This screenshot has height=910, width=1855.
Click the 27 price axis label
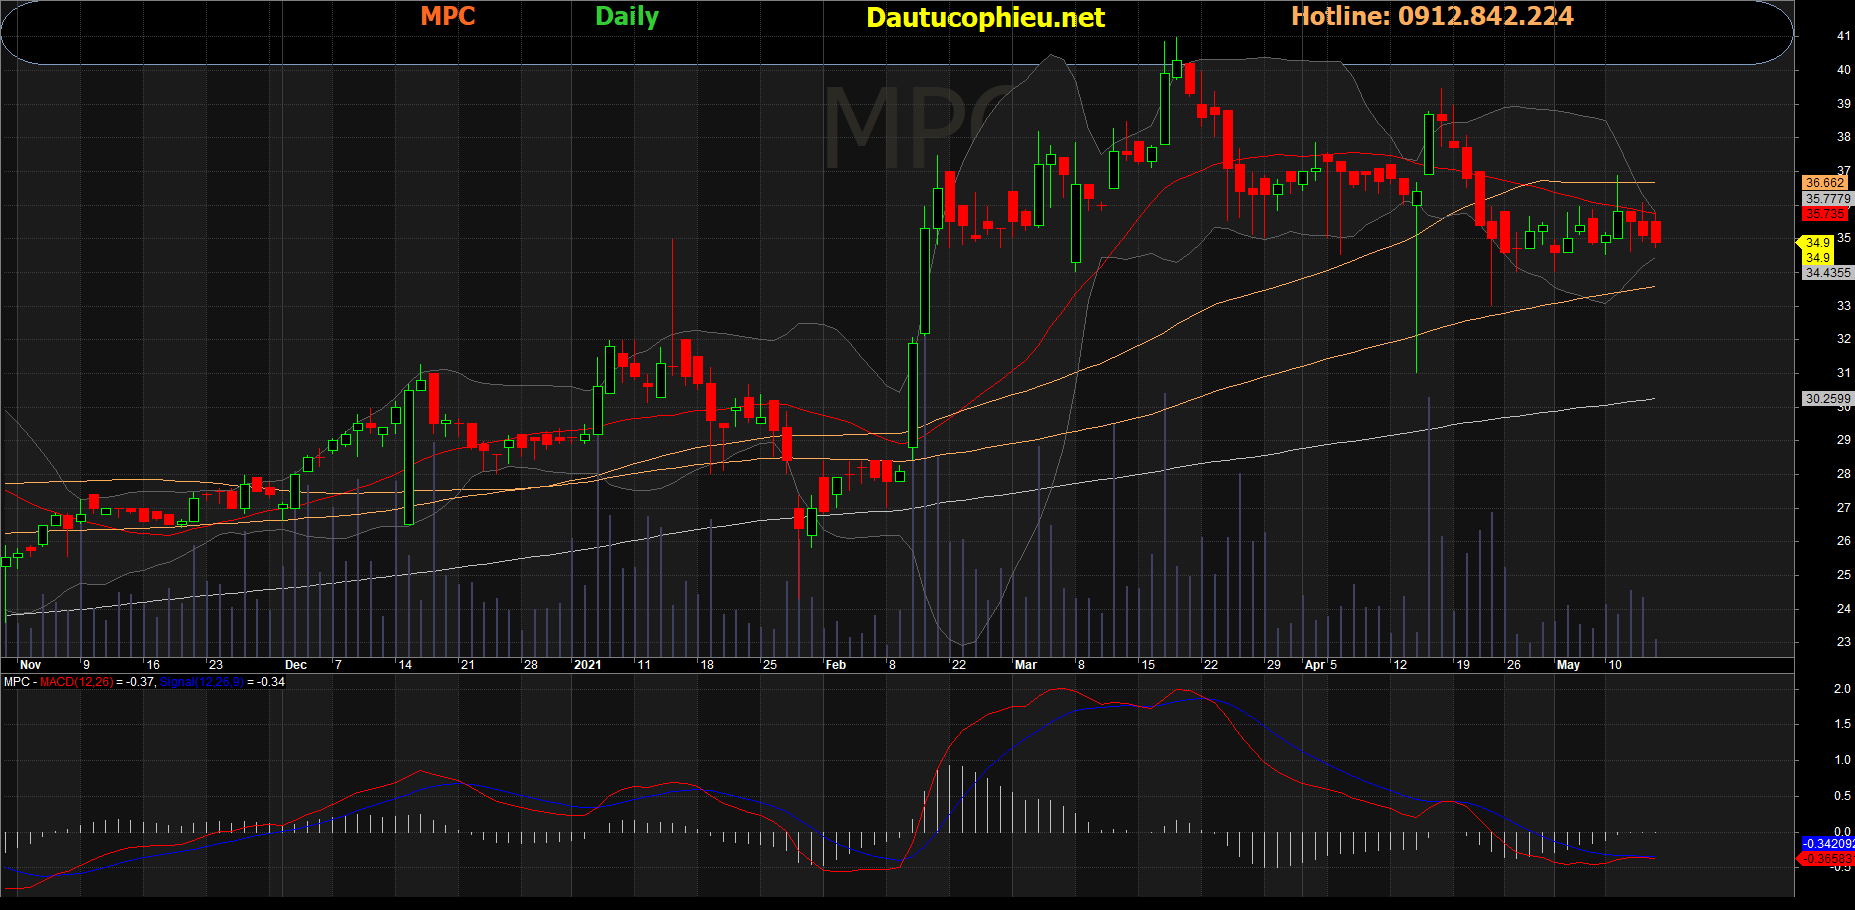point(1843,508)
